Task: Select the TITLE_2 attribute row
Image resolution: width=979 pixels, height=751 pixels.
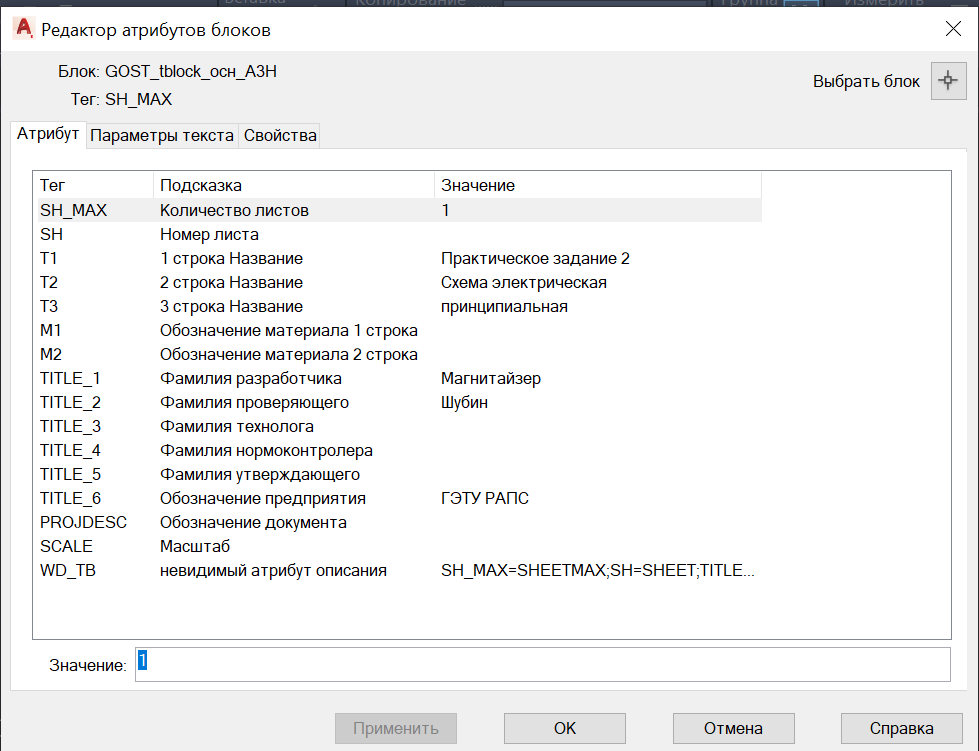Action: (400, 403)
